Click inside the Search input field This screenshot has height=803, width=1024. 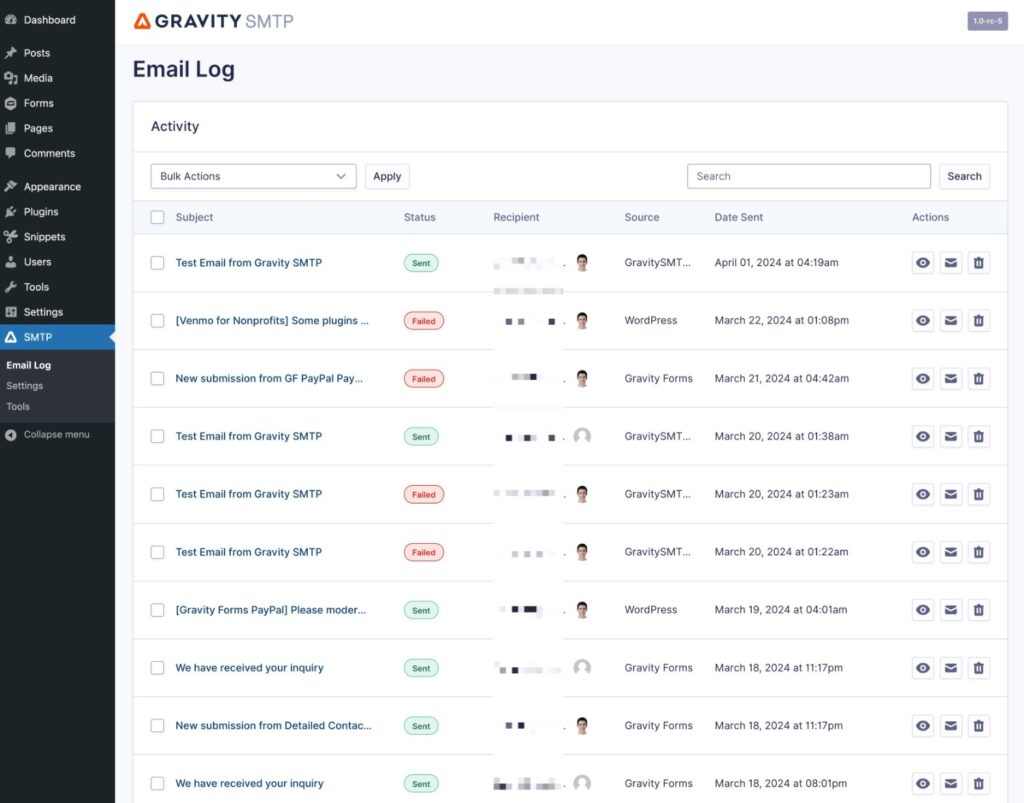pos(808,176)
